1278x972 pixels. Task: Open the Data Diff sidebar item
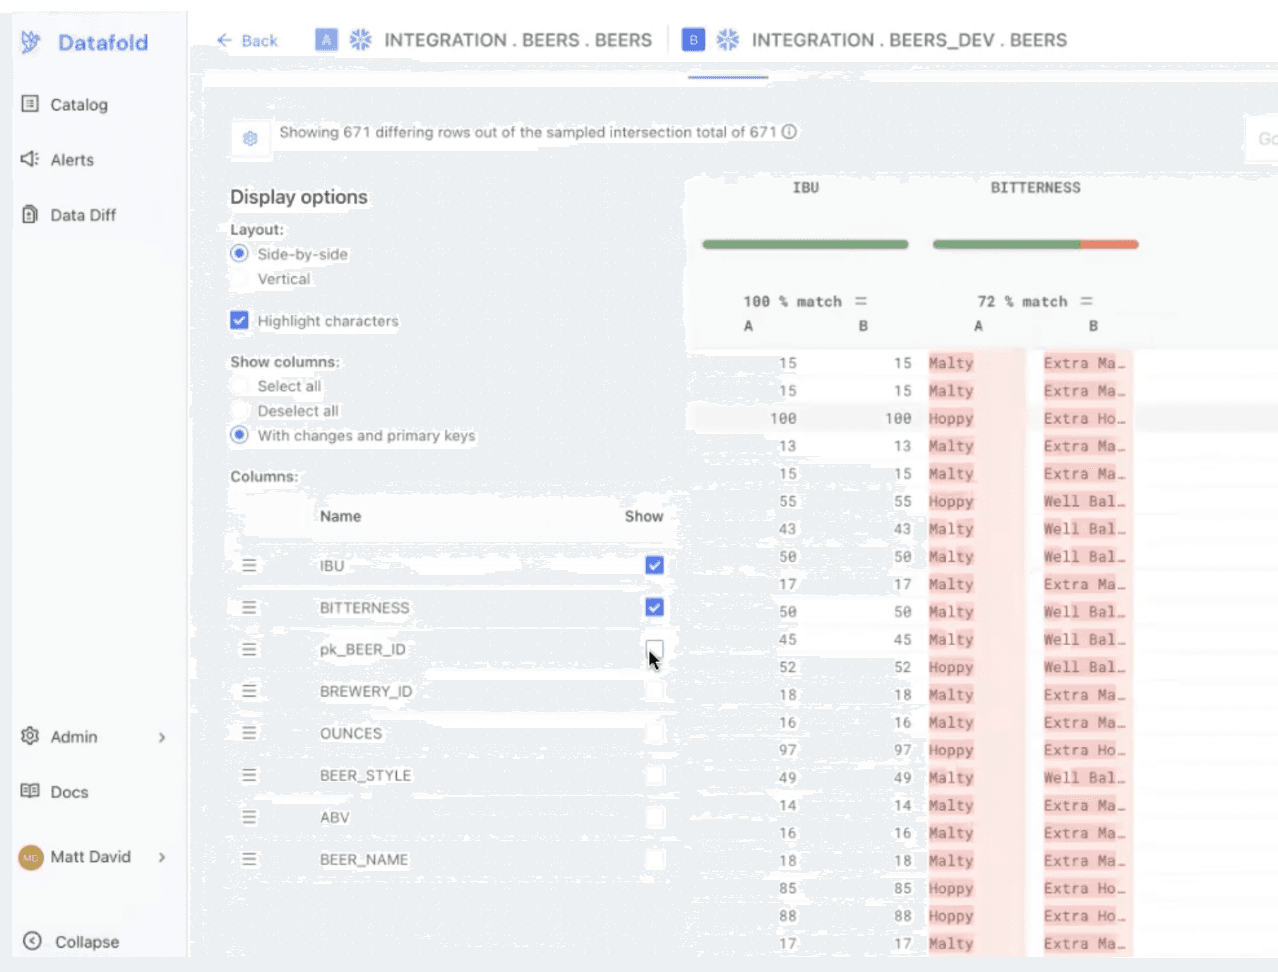(69, 214)
